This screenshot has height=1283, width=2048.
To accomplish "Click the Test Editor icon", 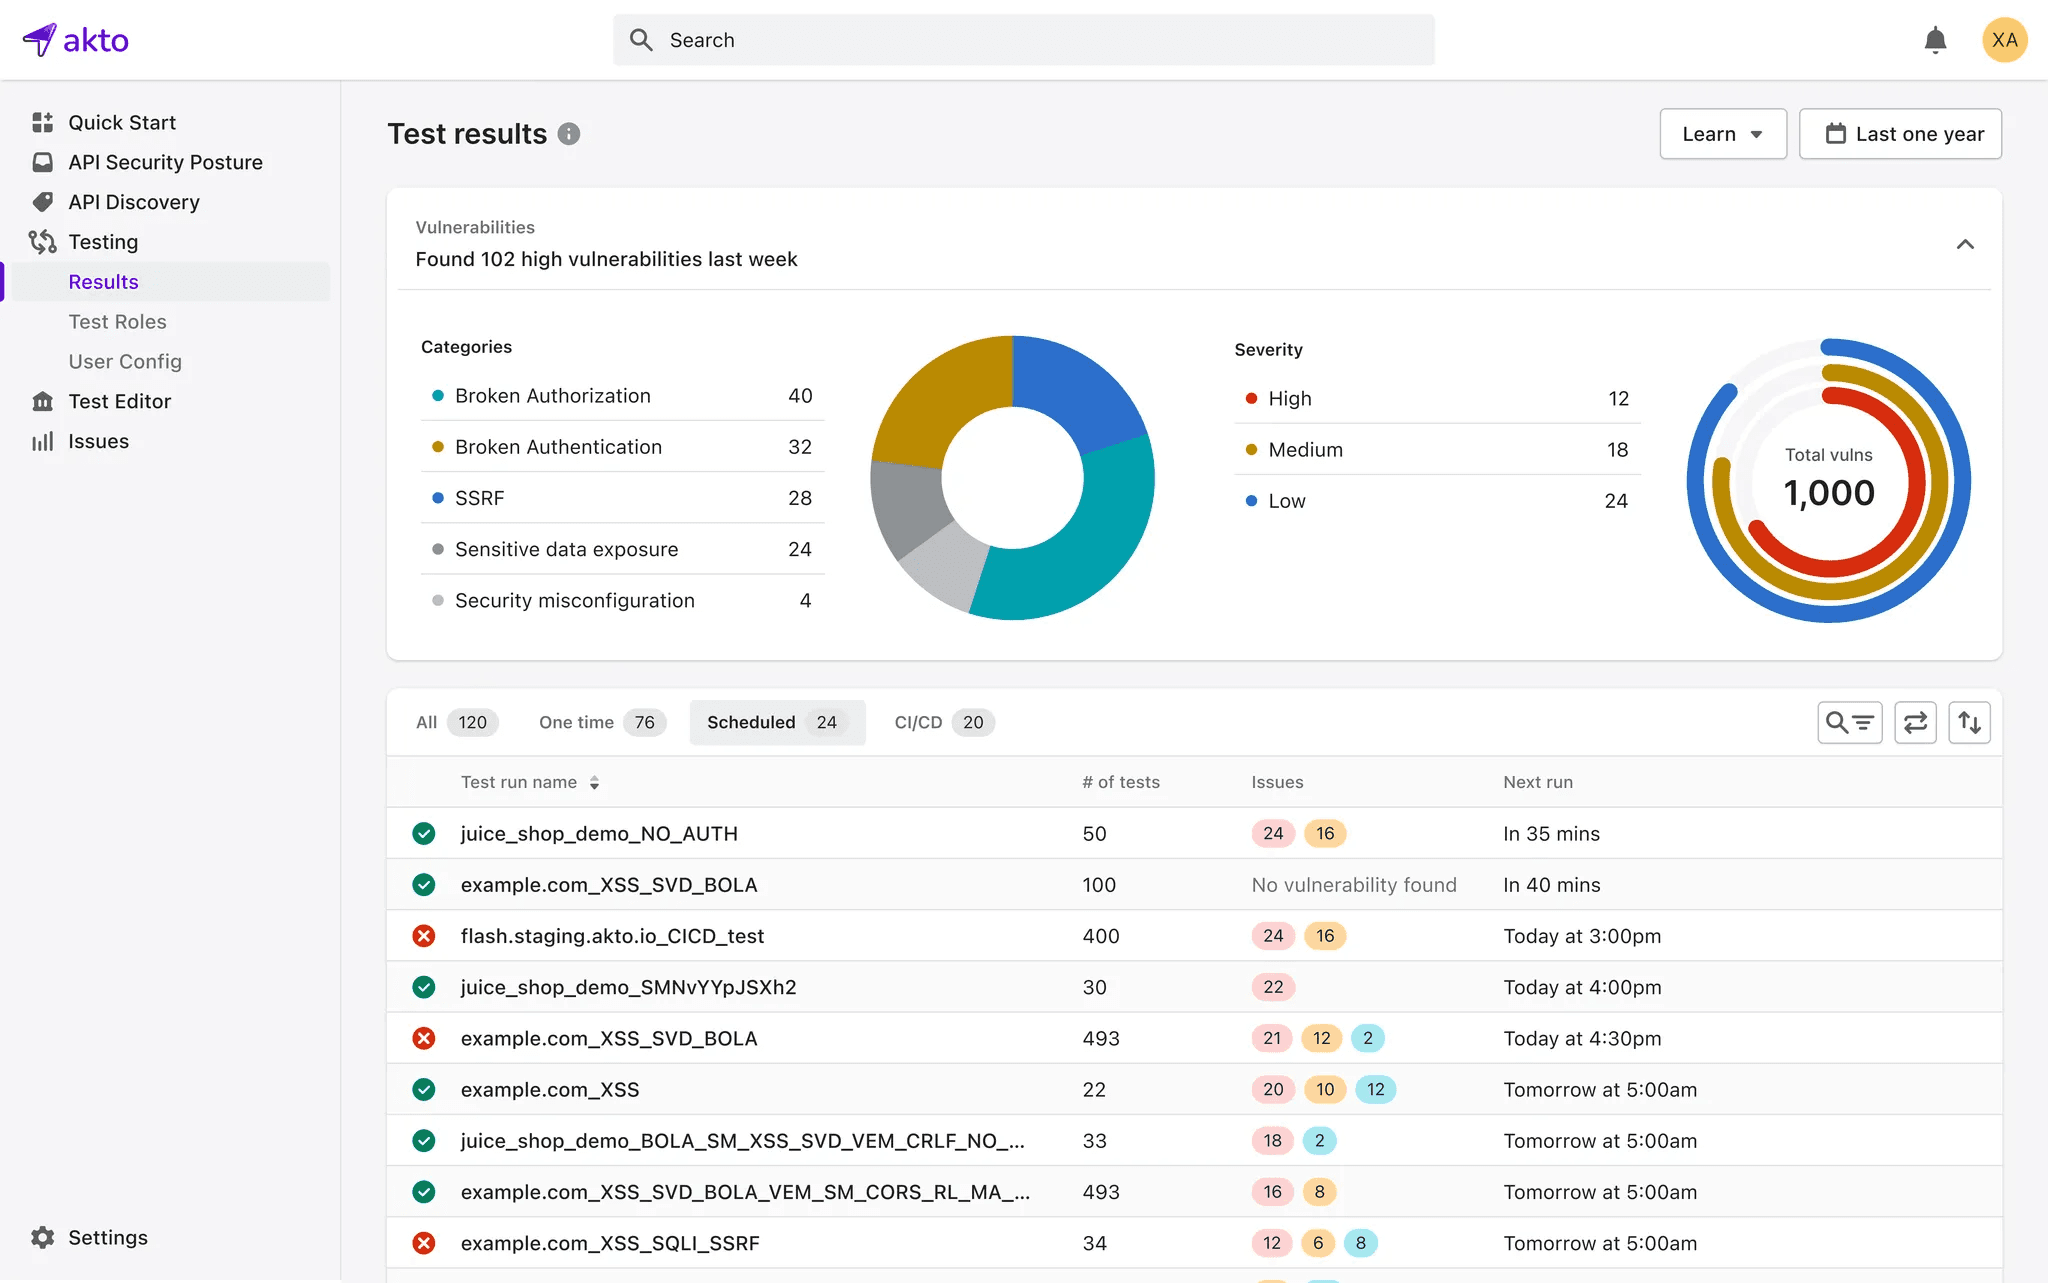I will click(42, 401).
